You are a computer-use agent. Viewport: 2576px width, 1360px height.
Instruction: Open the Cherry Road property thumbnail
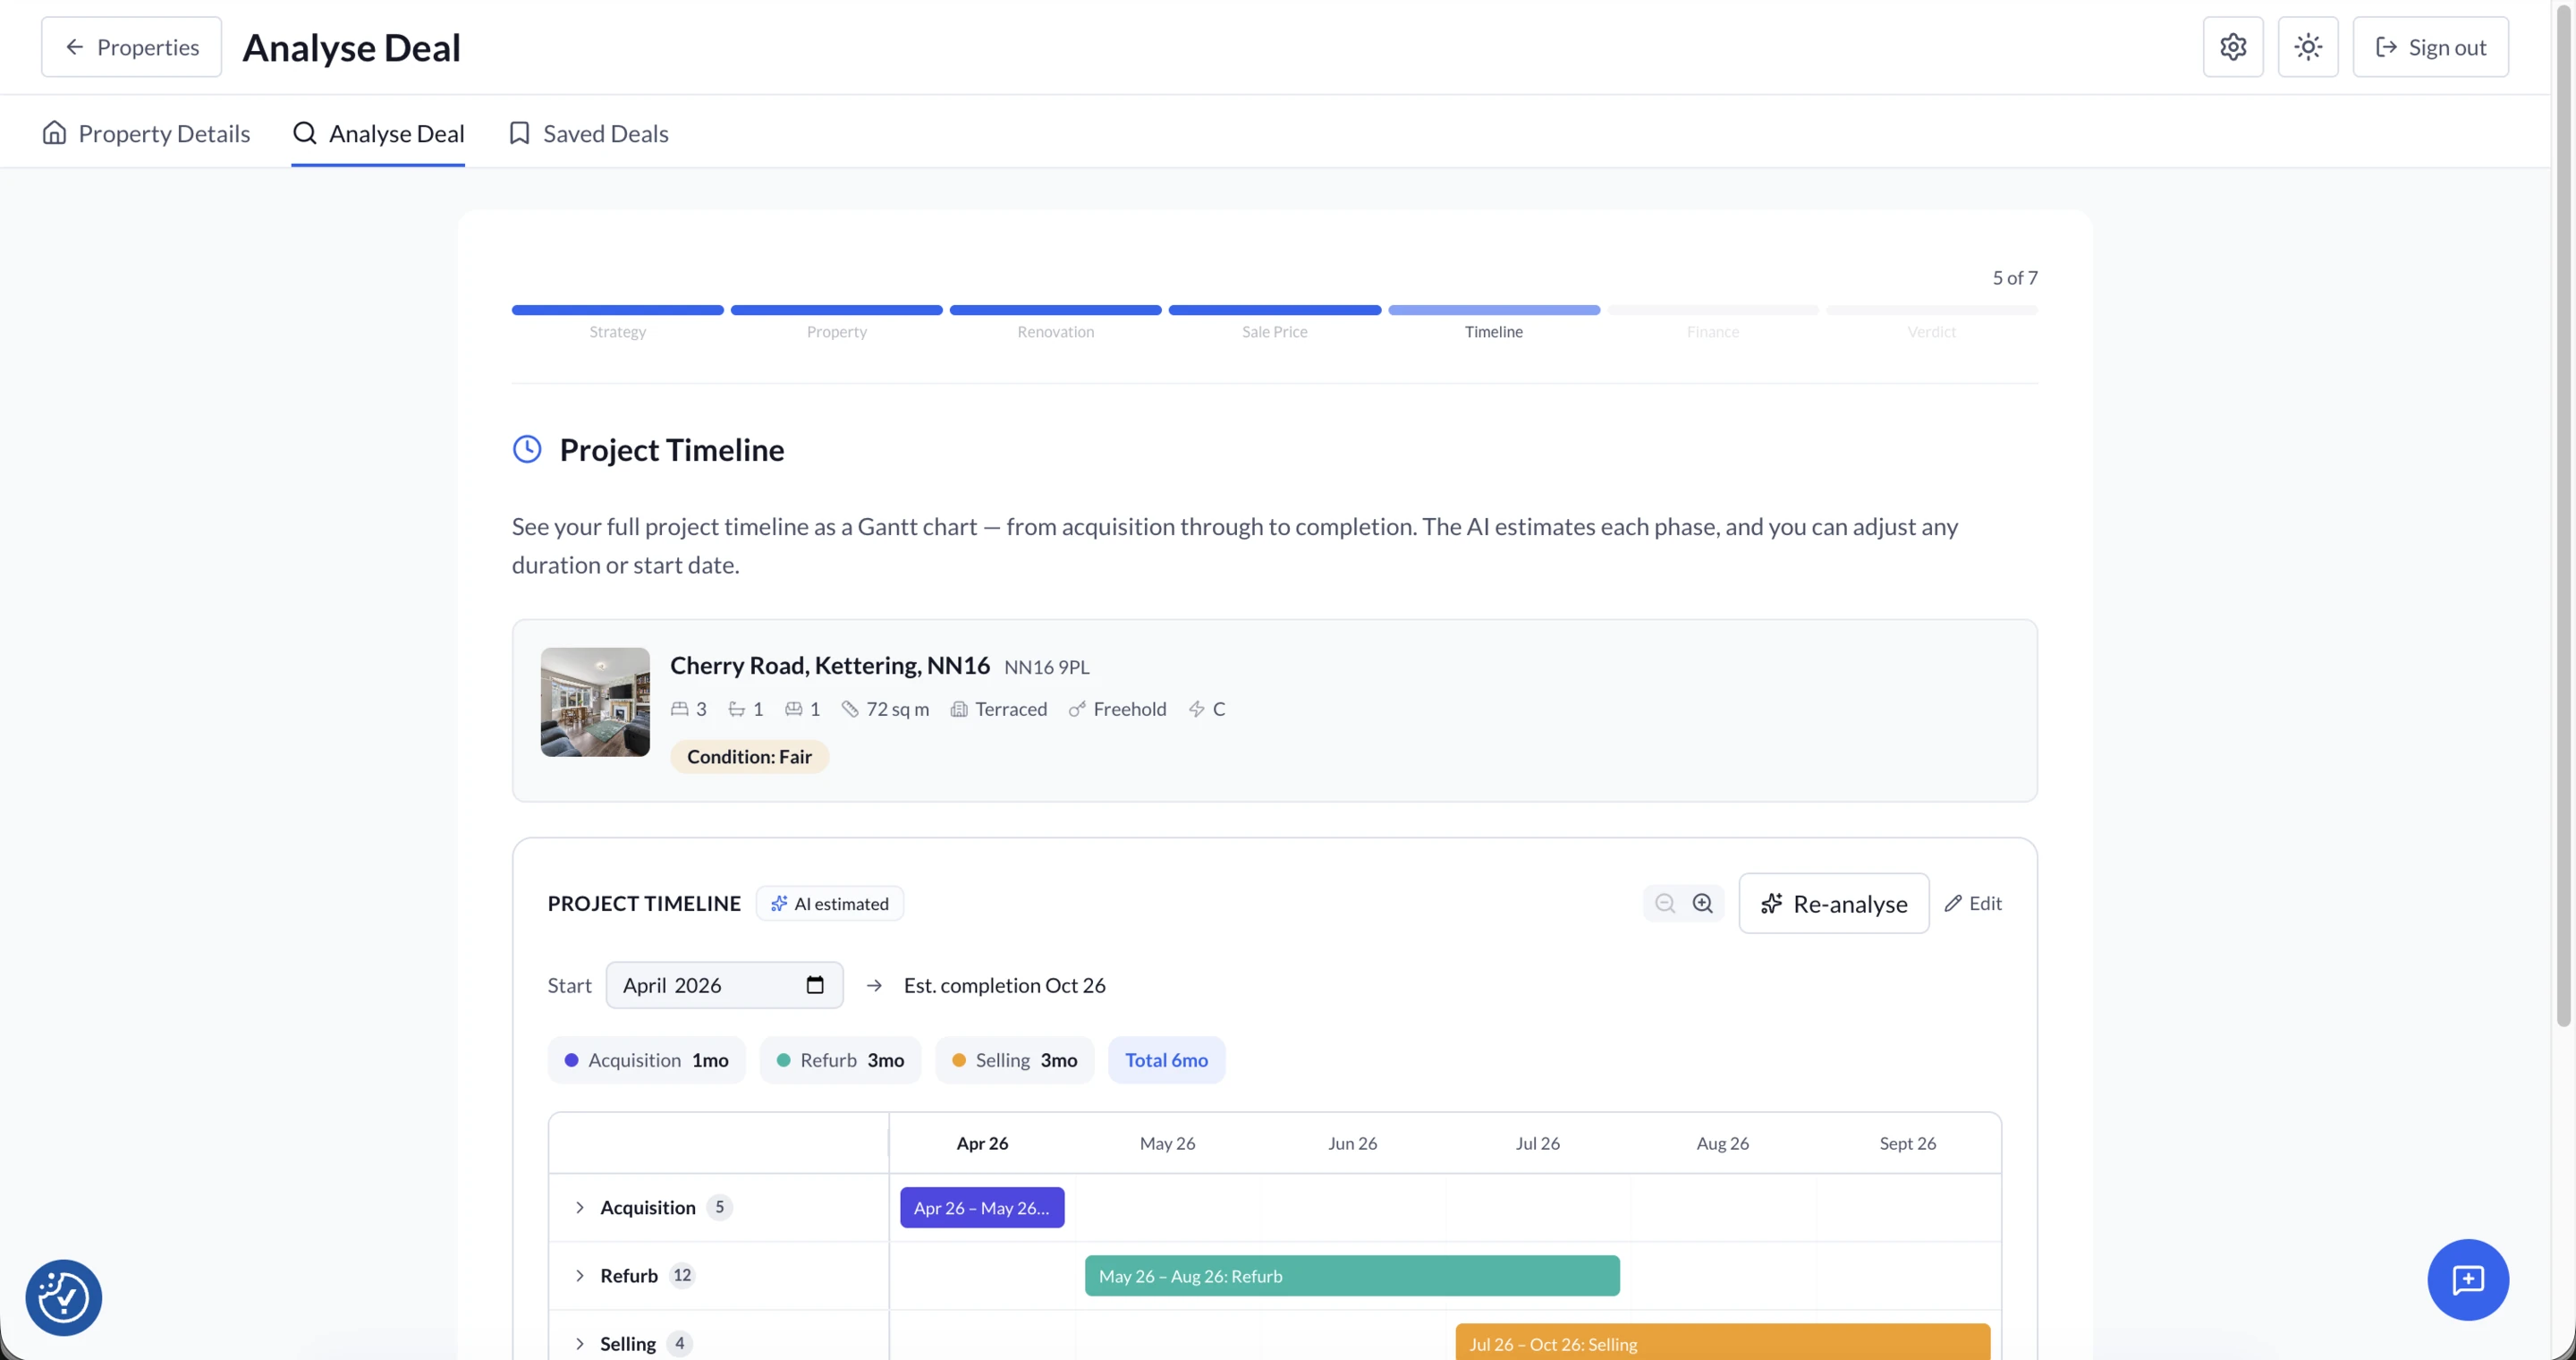595,702
